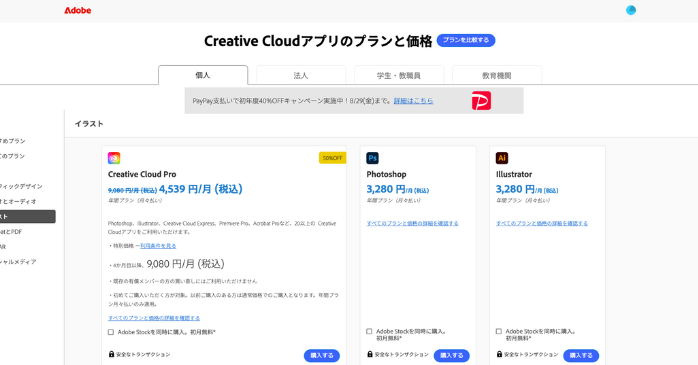Select sidebar item ending in てのプラン
This screenshot has width=698, height=365.
[x=12, y=156]
